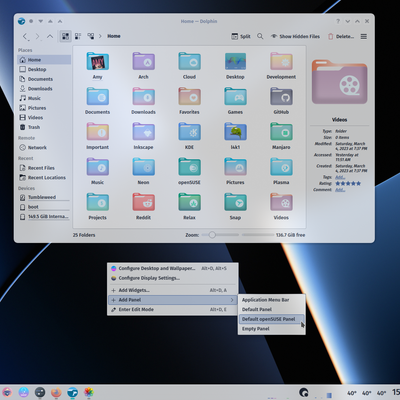Select Music in Places sidebar
This screenshot has height=400, width=400.
click(x=44, y=98)
